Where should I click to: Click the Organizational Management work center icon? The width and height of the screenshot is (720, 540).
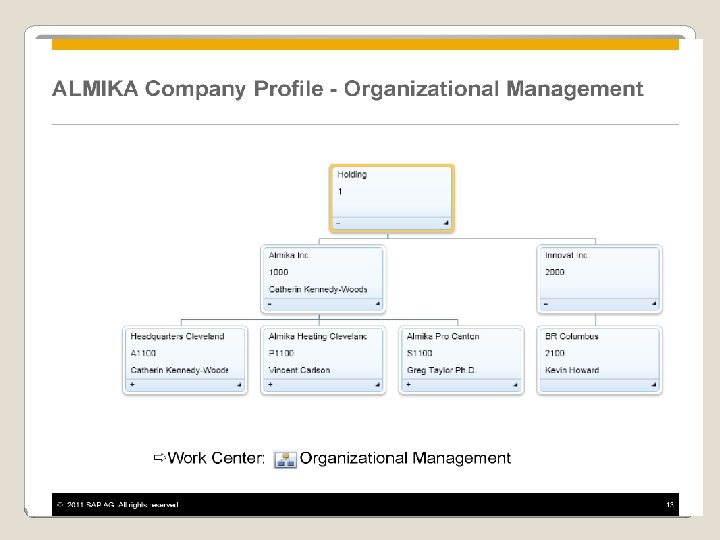tap(285, 459)
